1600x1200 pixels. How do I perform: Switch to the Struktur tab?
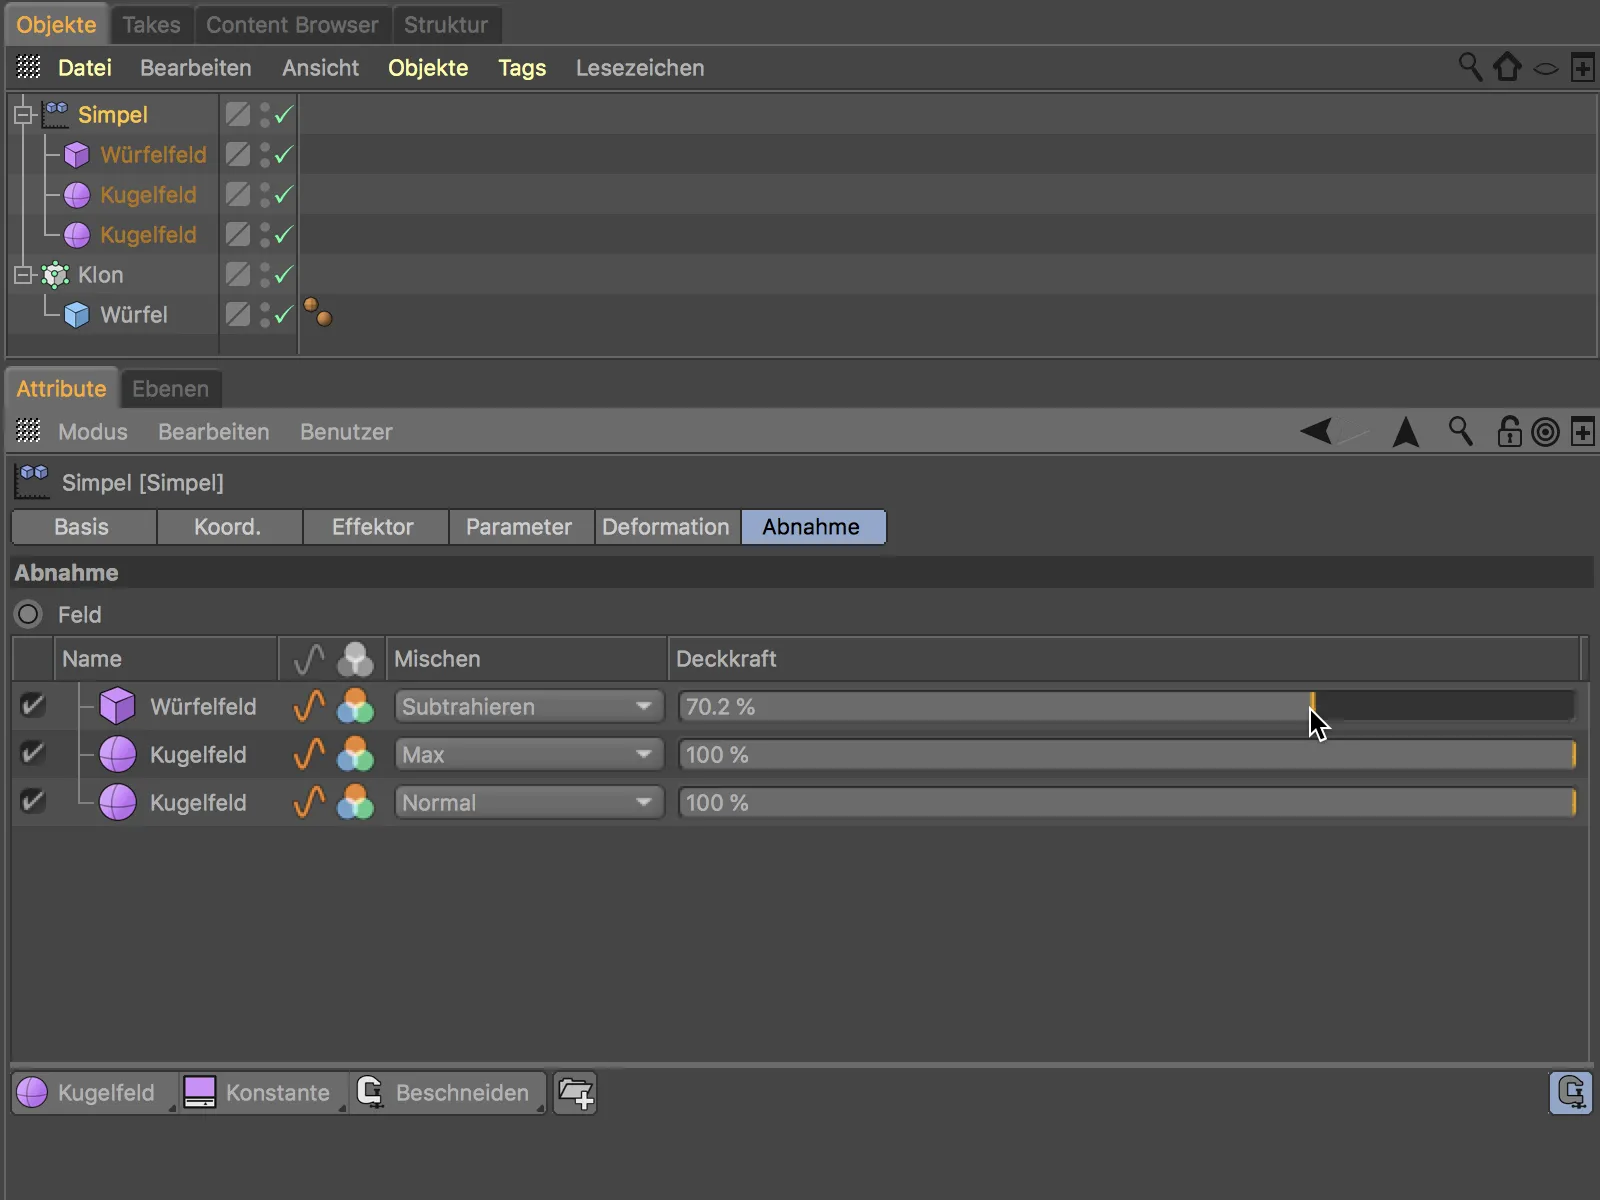coord(446,25)
